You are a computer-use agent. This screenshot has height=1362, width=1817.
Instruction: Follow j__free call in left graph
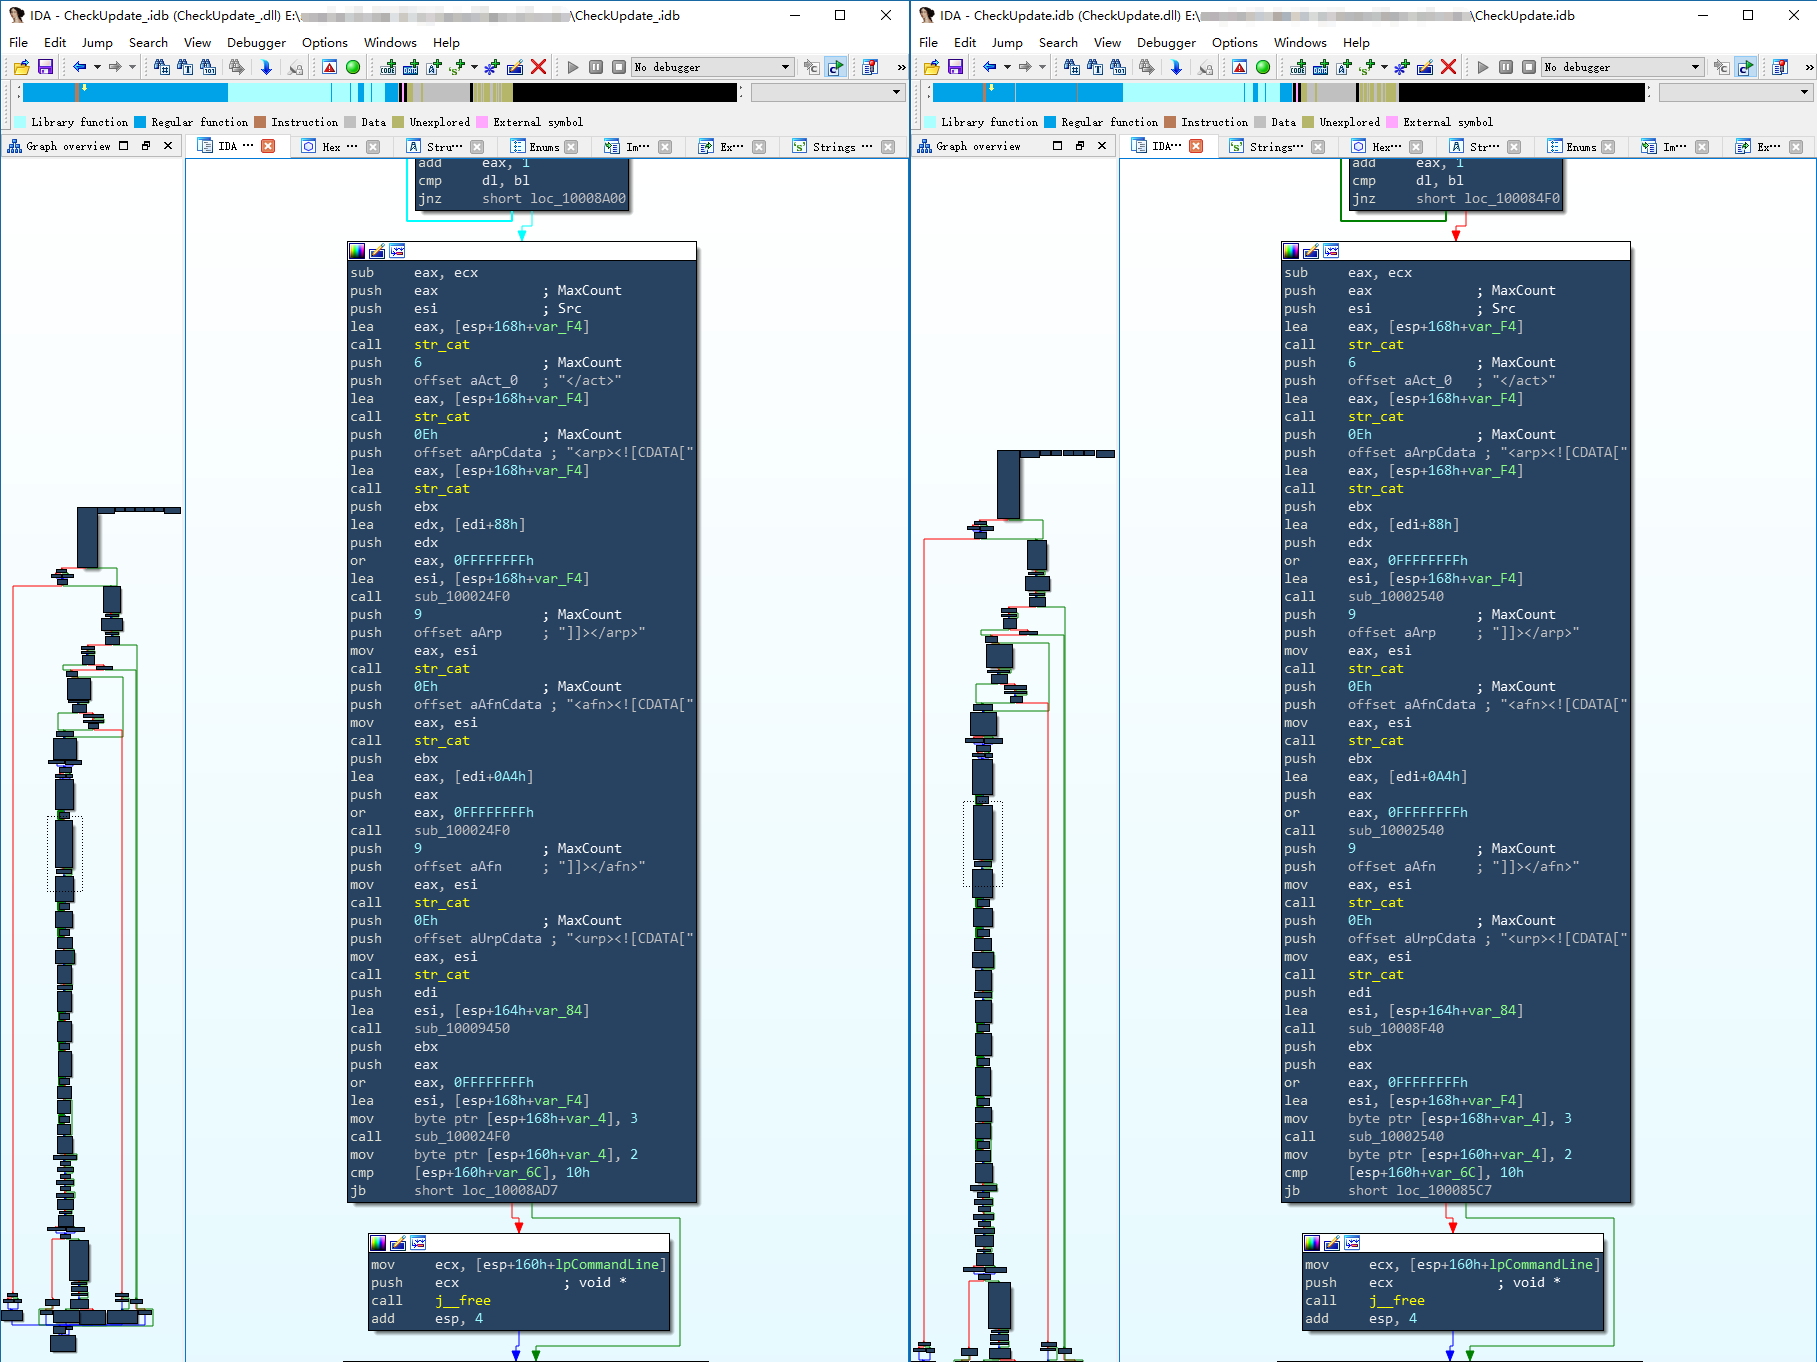463,1301
